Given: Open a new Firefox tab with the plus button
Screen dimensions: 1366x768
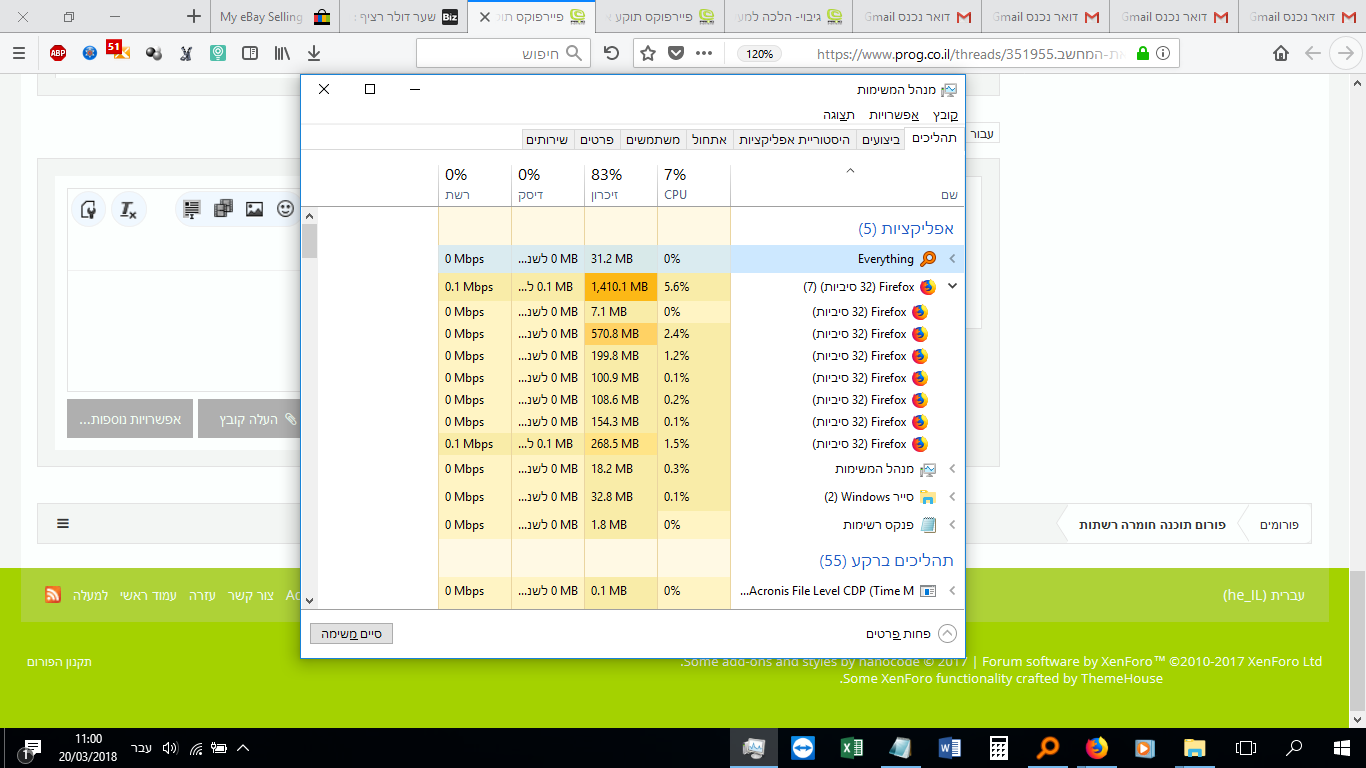Looking at the screenshot, I should pyautogui.click(x=194, y=16).
